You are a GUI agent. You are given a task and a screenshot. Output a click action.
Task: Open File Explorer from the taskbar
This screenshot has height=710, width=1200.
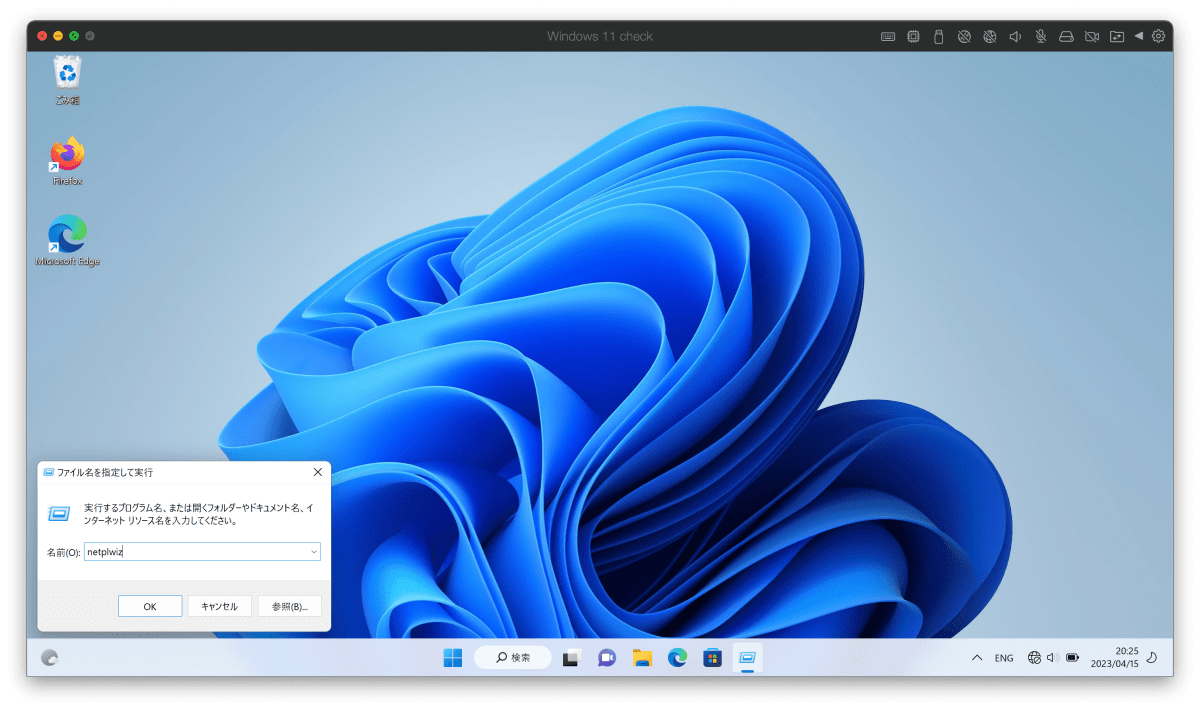[x=642, y=657]
